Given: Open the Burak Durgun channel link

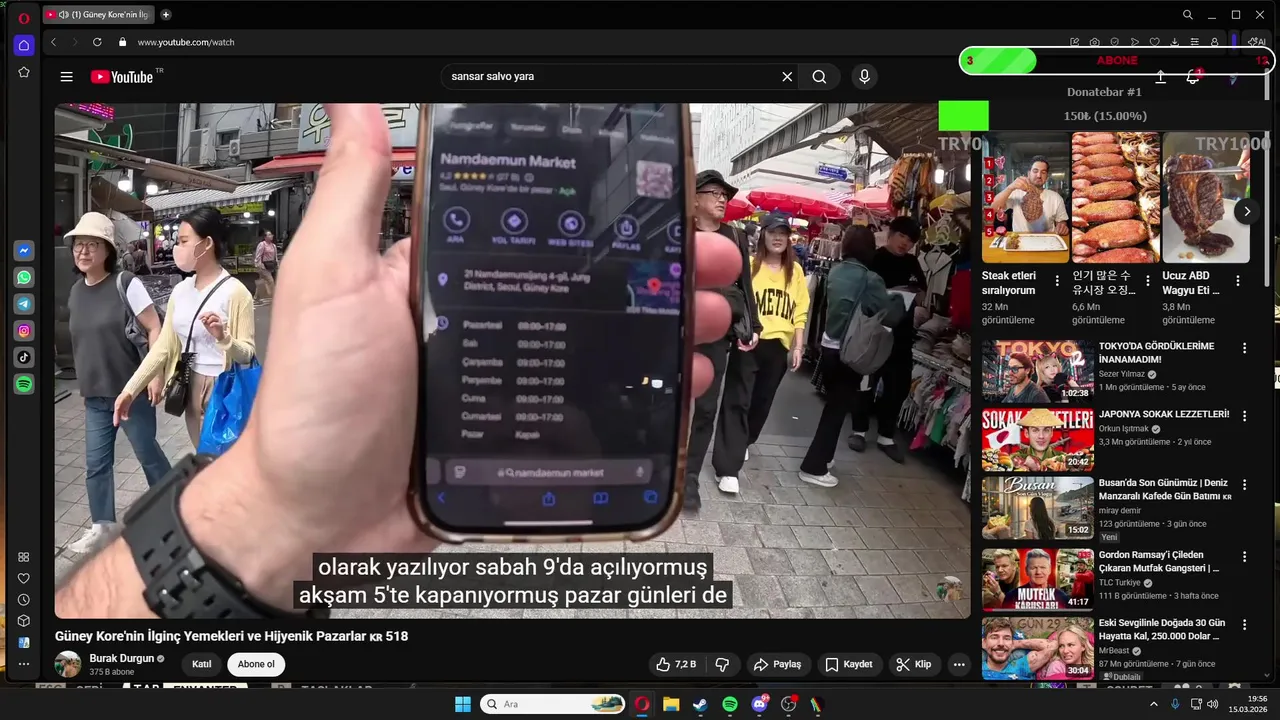Looking at the screenshot, I should click(122, 658).
